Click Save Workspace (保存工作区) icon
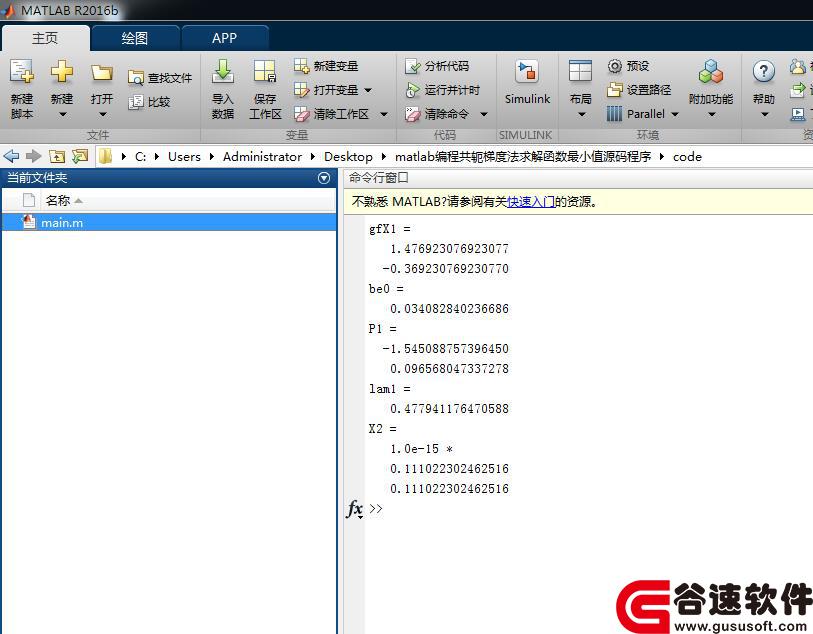The image size is (813, 634). pos(265,72)
